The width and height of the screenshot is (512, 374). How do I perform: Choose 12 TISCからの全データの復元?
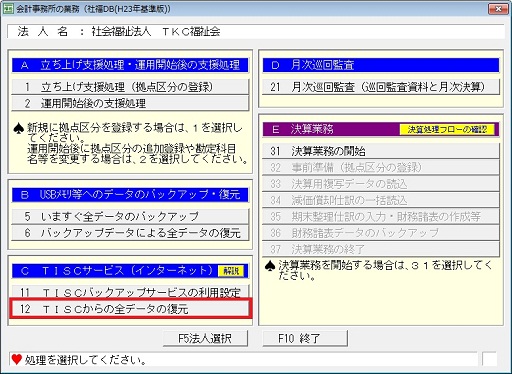[x=130, y=309]
